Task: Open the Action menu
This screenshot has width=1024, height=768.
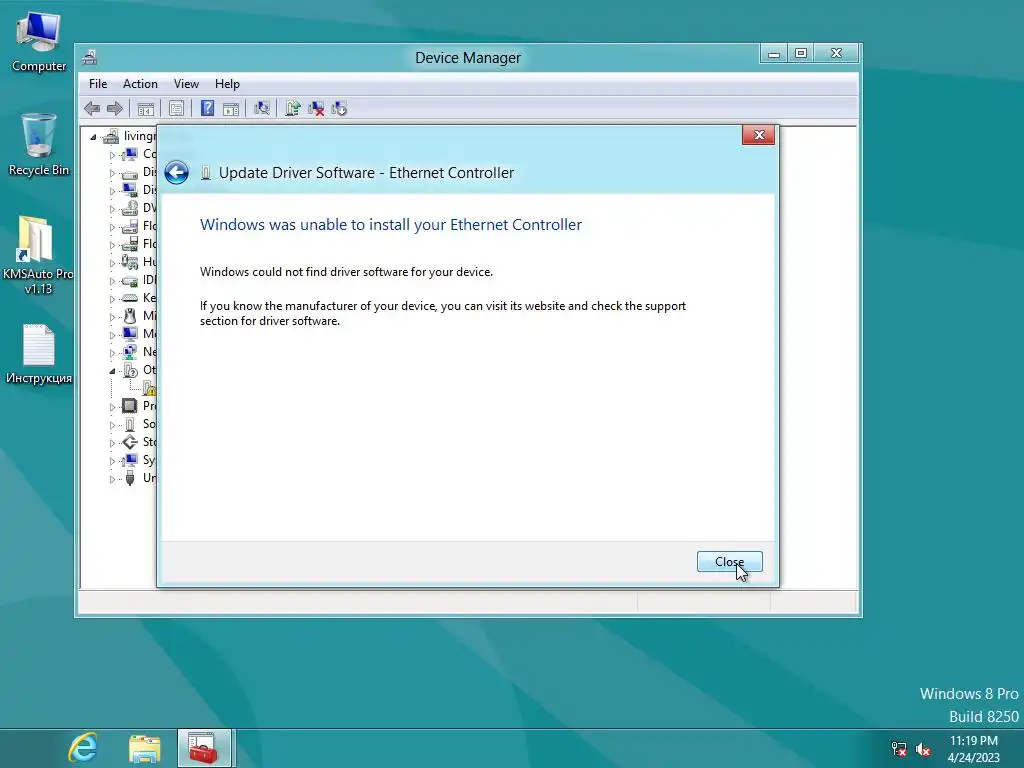Action: coord(140,84)
